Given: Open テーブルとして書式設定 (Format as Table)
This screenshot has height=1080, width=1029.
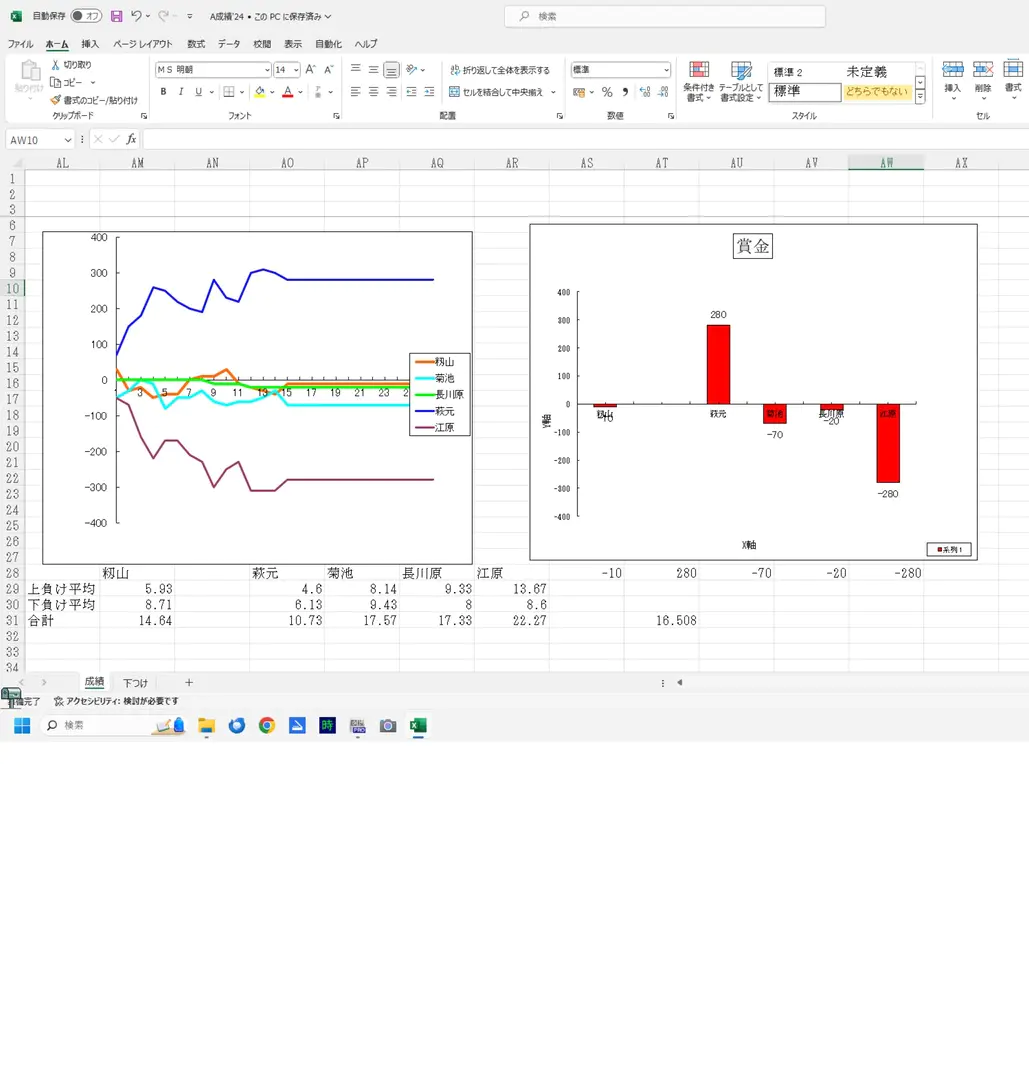Looking at the screenshot, I should pos(741,81).
